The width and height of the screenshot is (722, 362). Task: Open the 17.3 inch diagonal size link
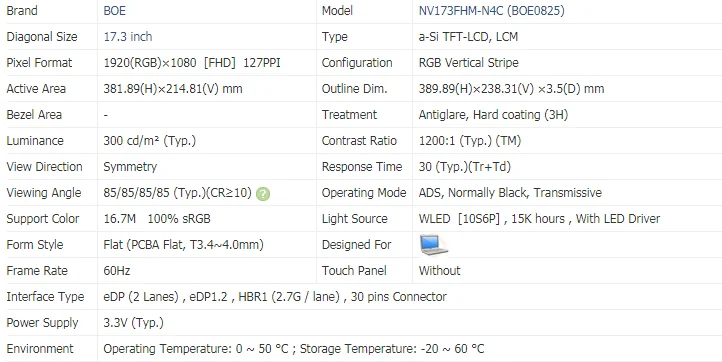point(128,37)
